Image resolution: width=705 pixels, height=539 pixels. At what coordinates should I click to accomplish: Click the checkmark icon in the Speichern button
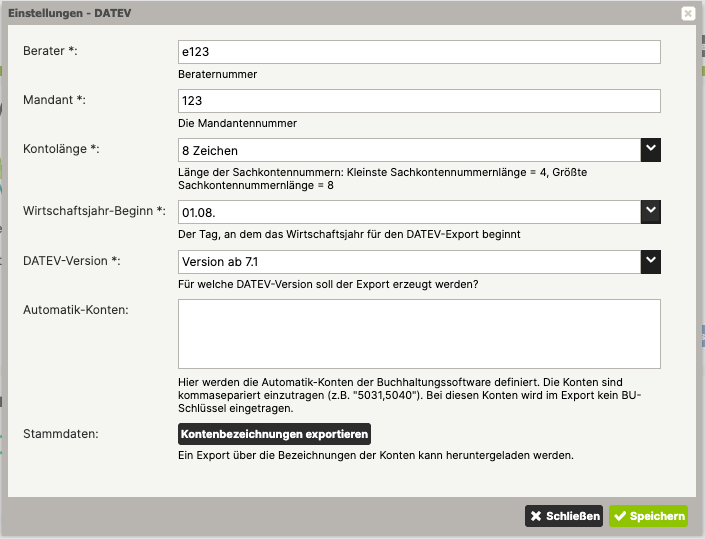tap(621, 516)
